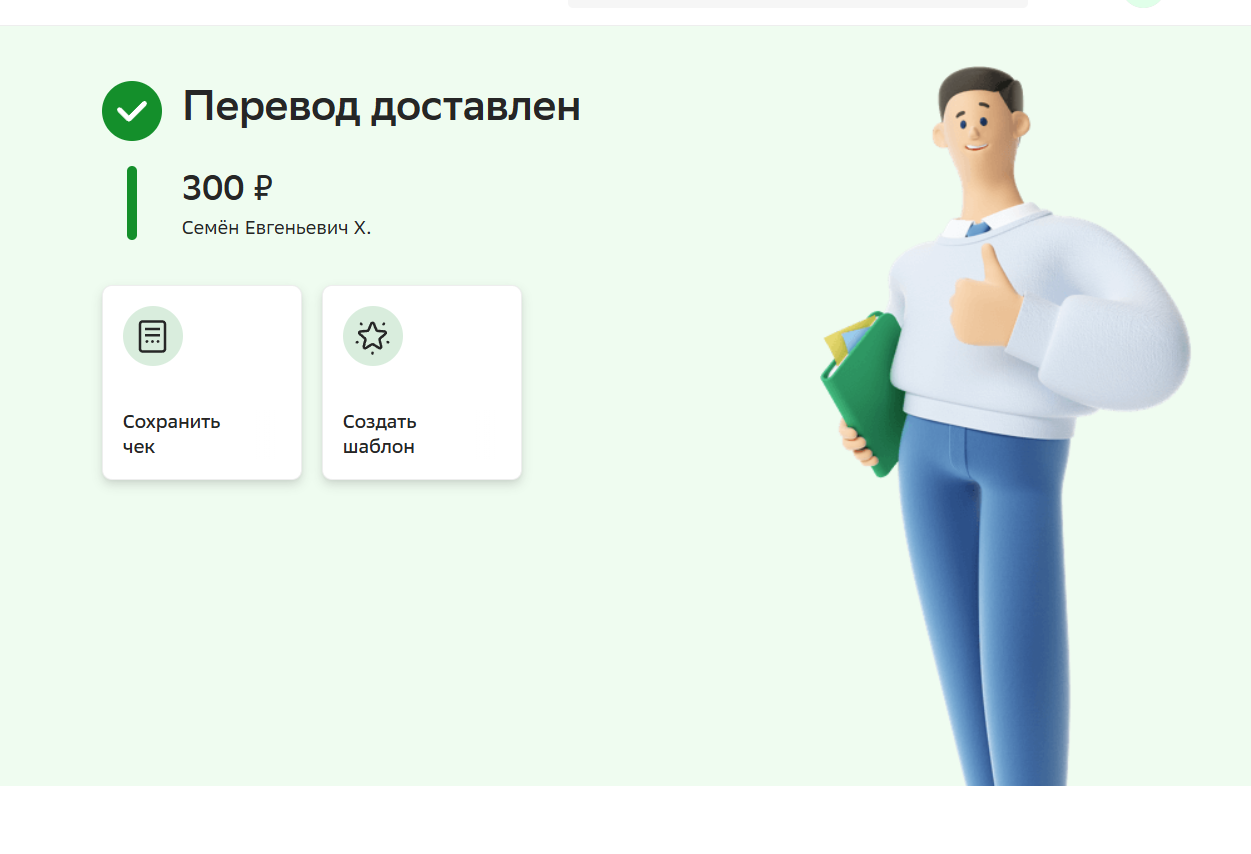Click the 300 amount value
Image resolution: width=1251 pixels, height=854 pixels.
(x=213, y=187)
